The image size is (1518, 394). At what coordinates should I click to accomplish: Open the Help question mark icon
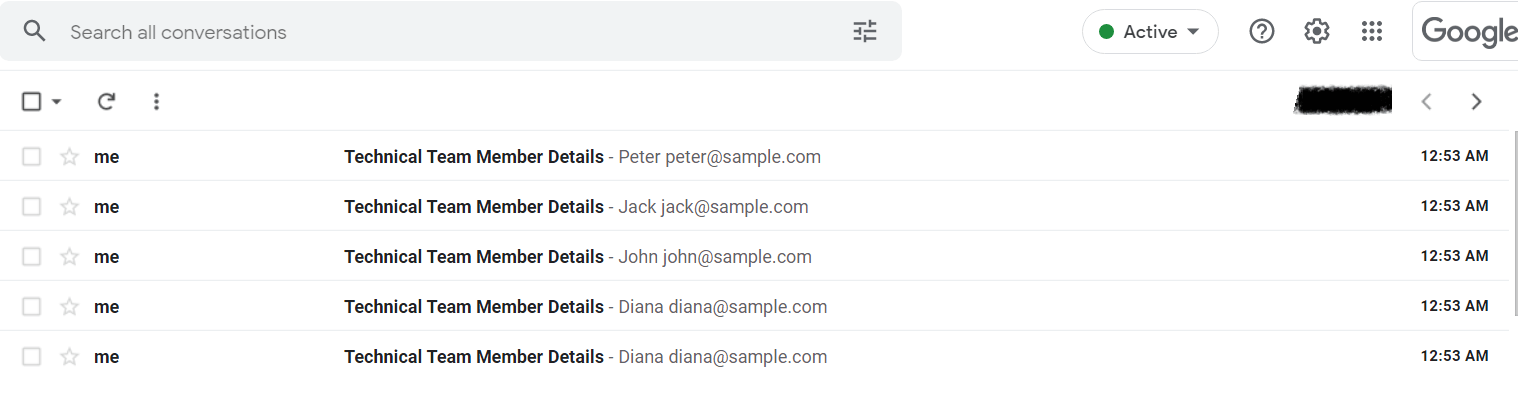[1262, 31]
